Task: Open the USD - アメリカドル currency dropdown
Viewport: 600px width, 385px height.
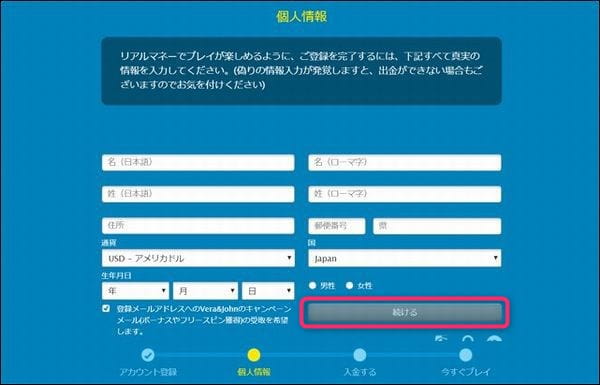Action: point(198,258)
